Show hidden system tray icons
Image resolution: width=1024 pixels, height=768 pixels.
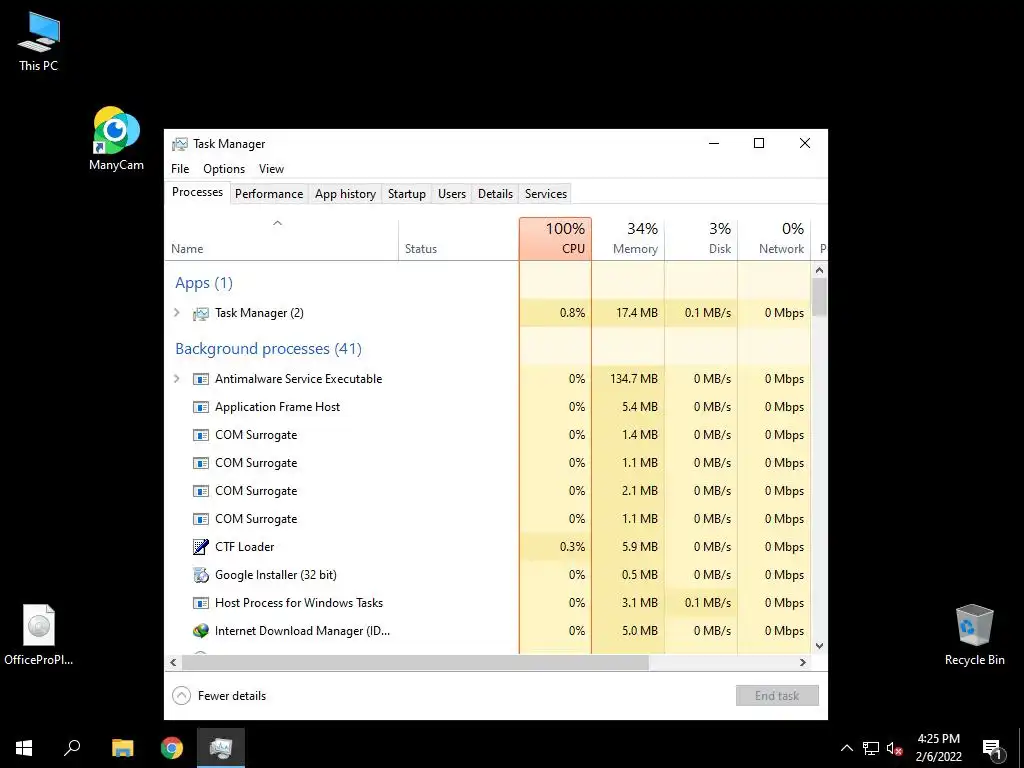point(846,748)
